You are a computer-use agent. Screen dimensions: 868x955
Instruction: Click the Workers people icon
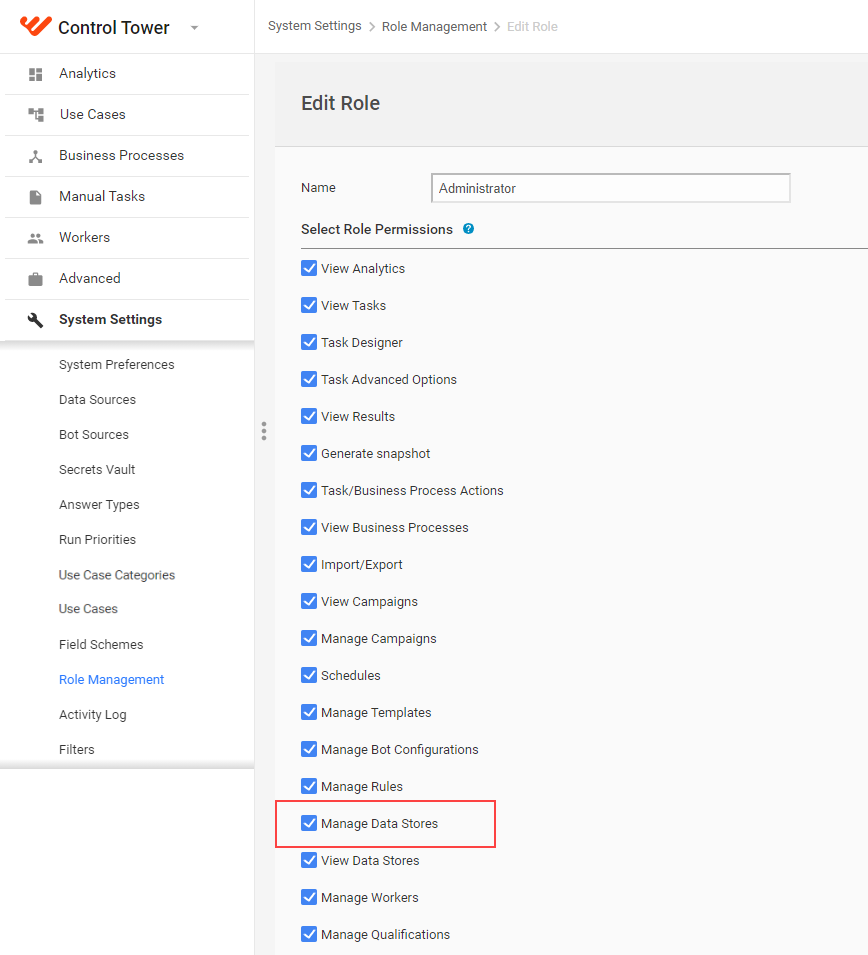pos(36,238)
